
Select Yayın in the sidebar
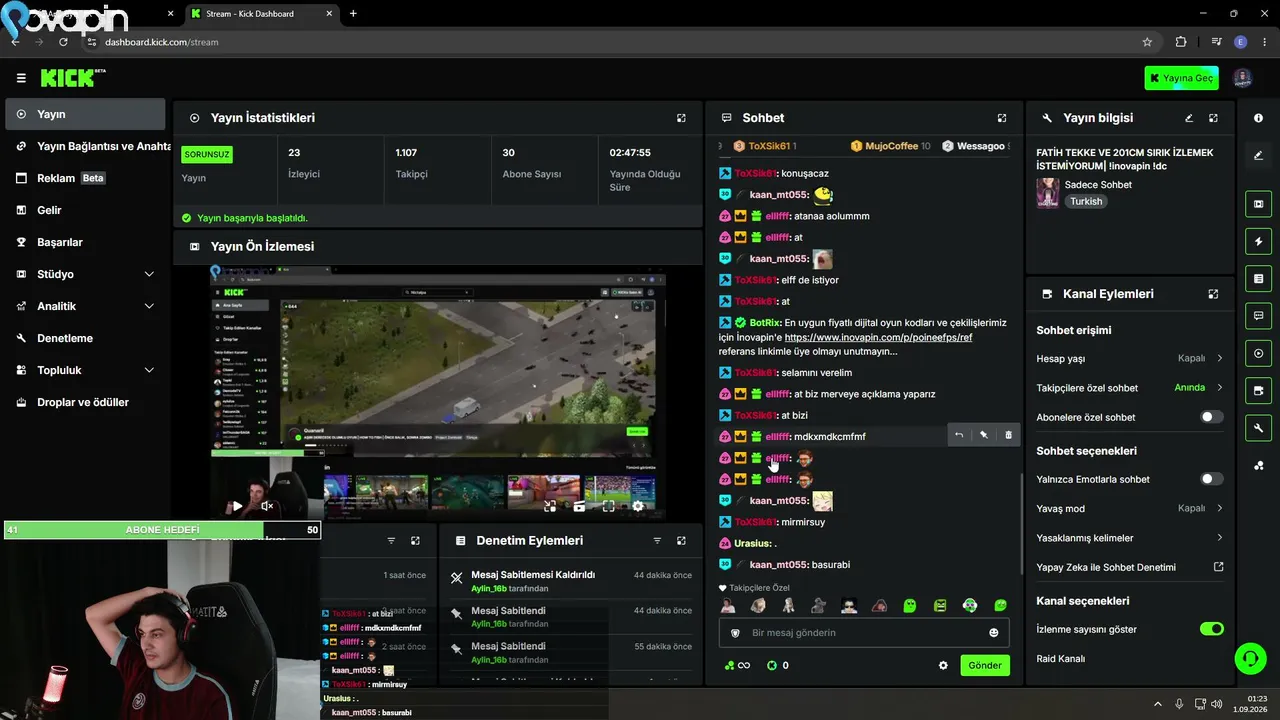[x=85, y=114]
